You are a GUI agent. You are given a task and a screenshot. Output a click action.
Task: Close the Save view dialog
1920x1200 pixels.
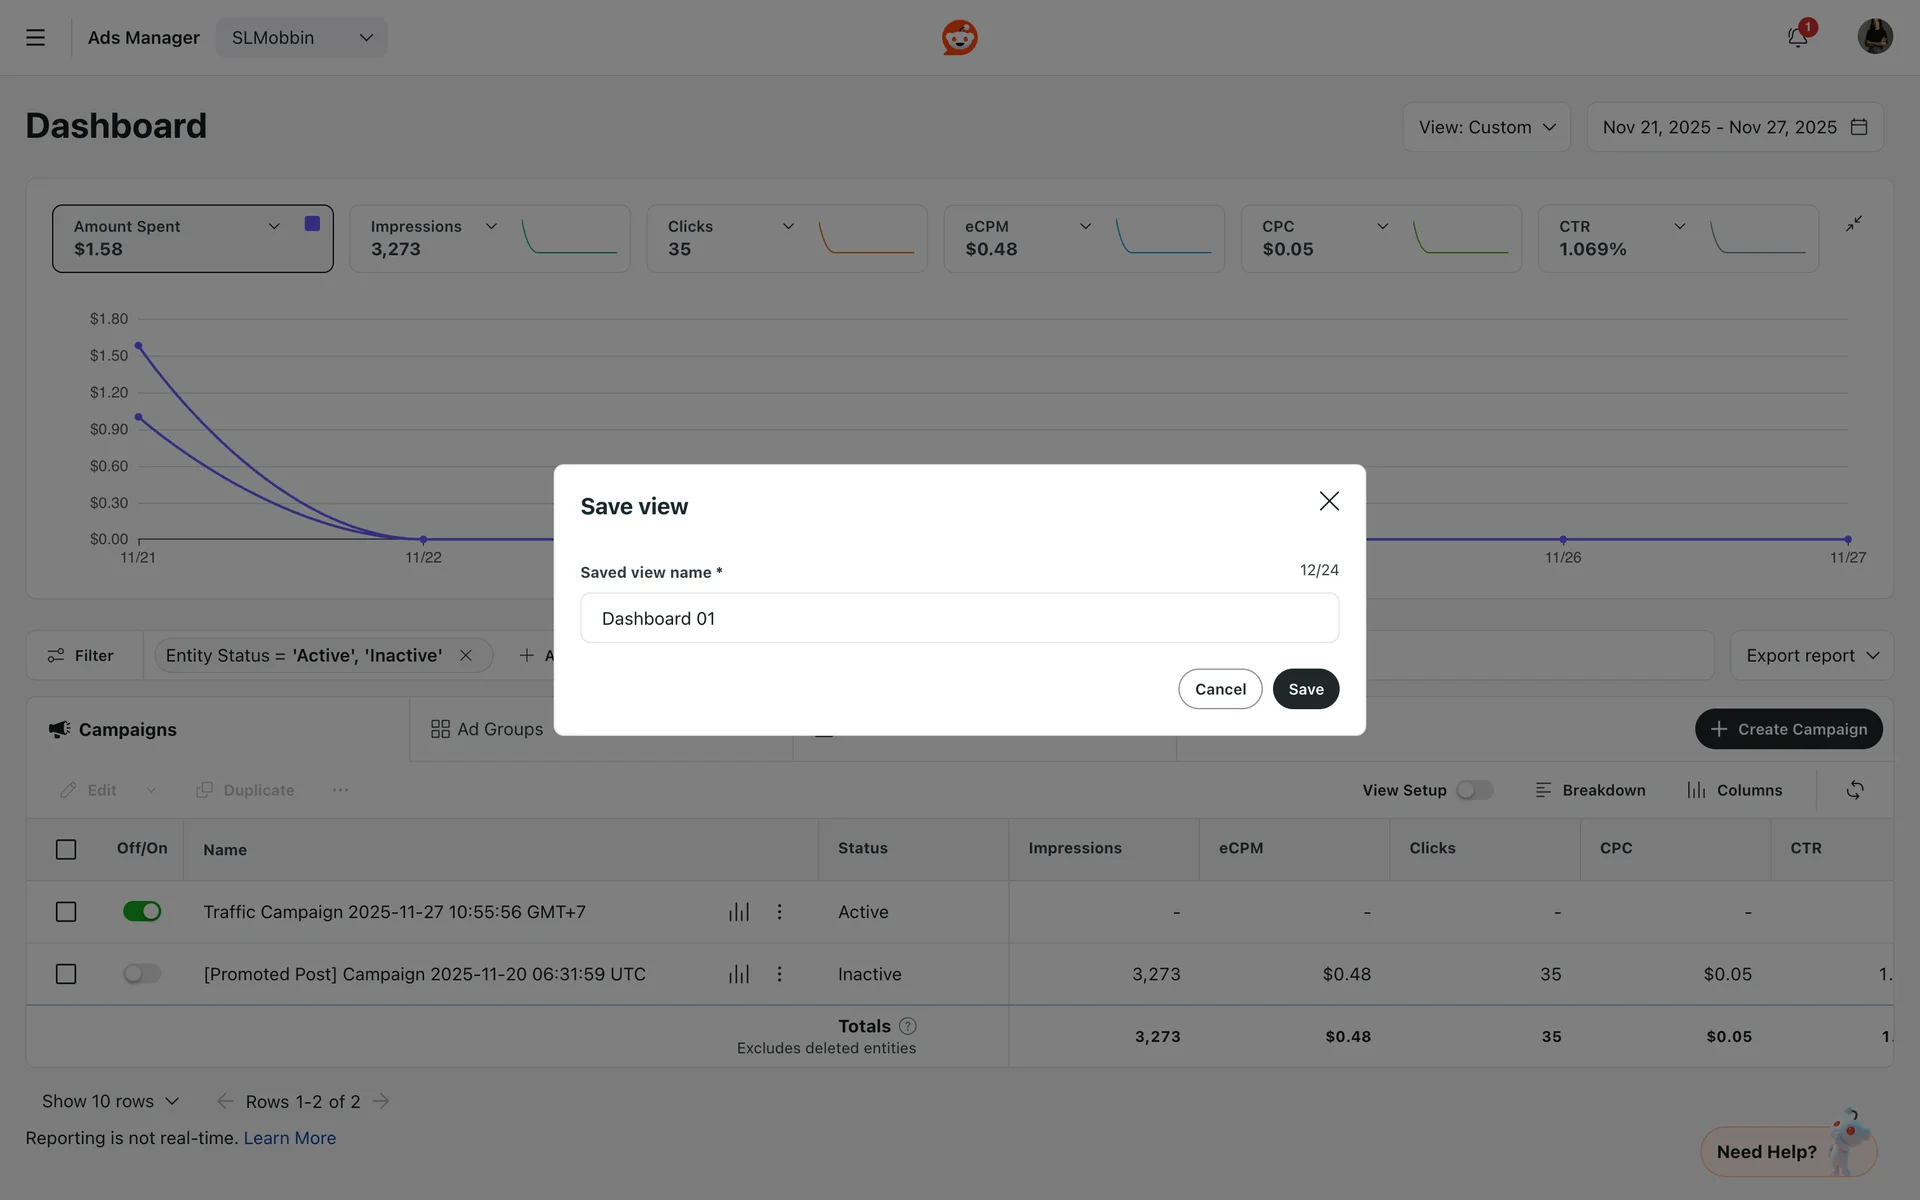1328,501
